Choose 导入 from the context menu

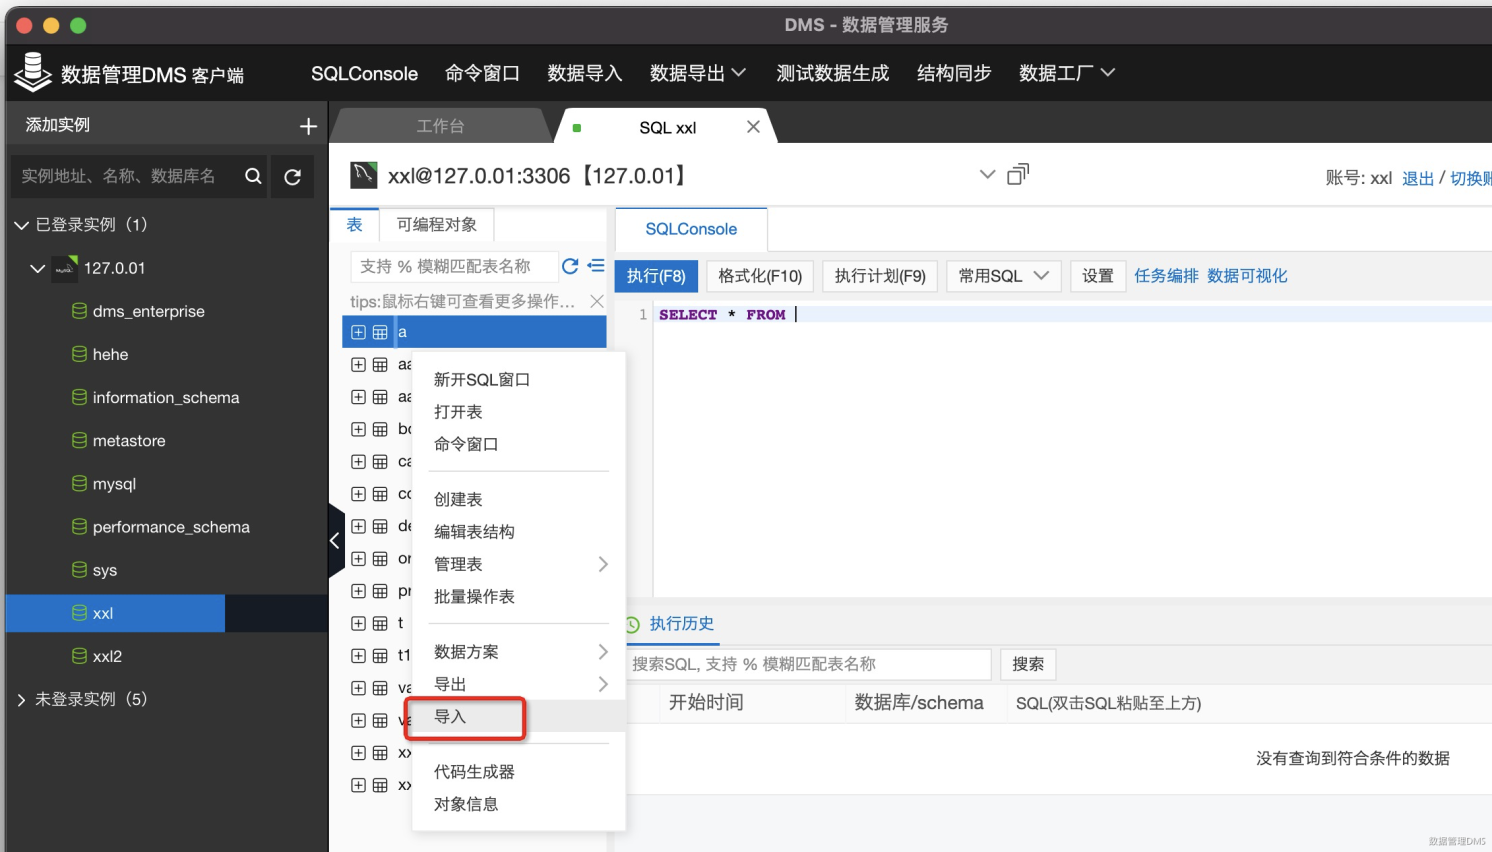tap(451, 717)
